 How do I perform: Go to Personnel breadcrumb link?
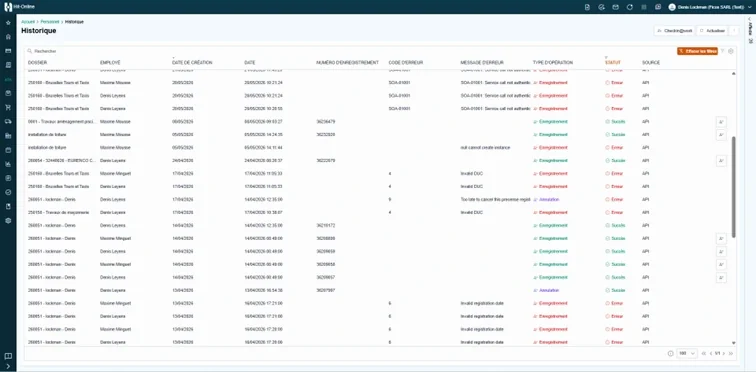[x=50, y=22]
